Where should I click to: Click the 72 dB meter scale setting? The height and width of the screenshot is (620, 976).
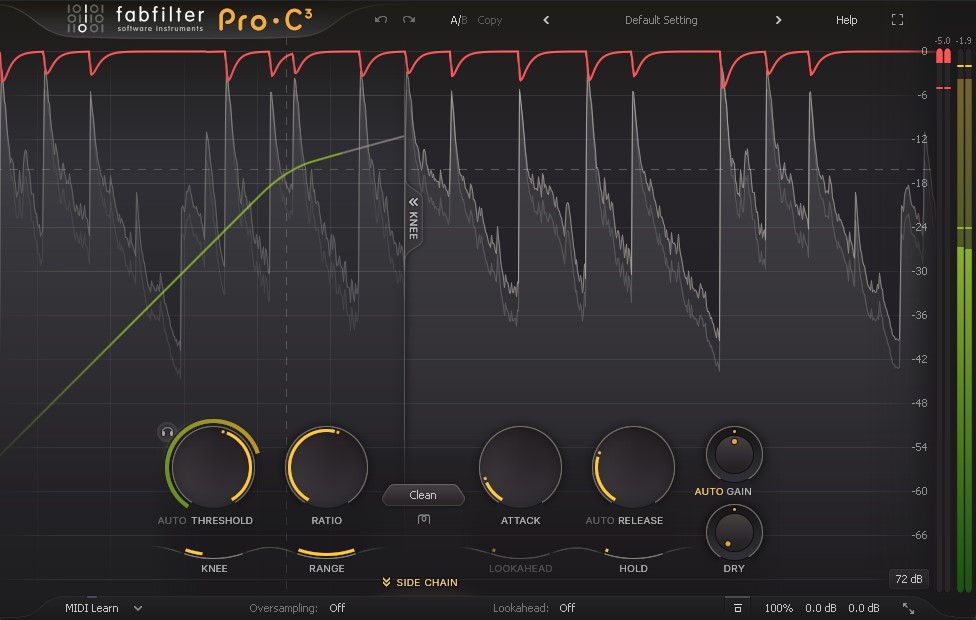[x=911, y=578]
